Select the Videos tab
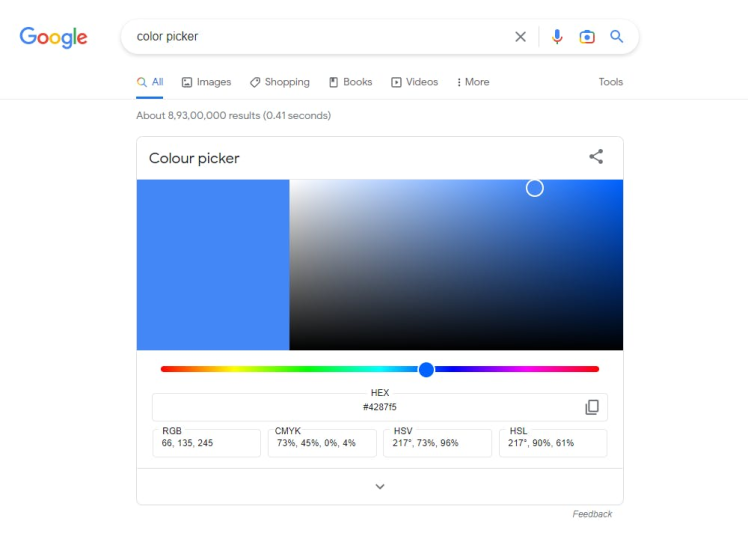The height and width of the screenshot is (539, 748). (x=414, y=82)
